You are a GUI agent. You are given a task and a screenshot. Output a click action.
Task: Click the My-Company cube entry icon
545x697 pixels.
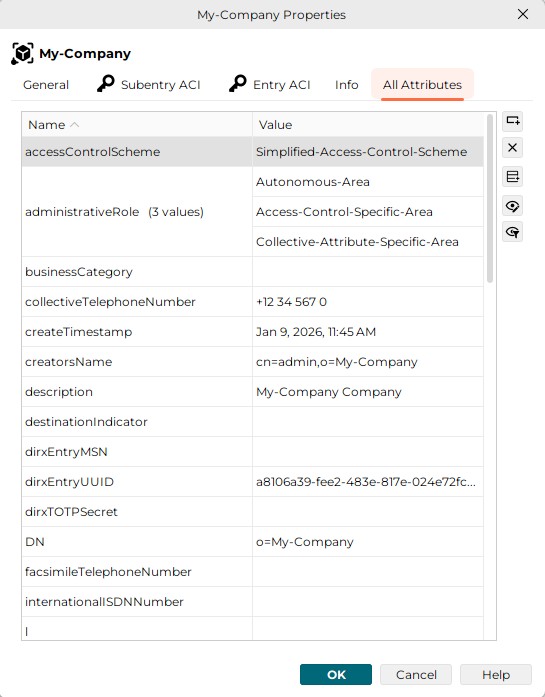22,53
